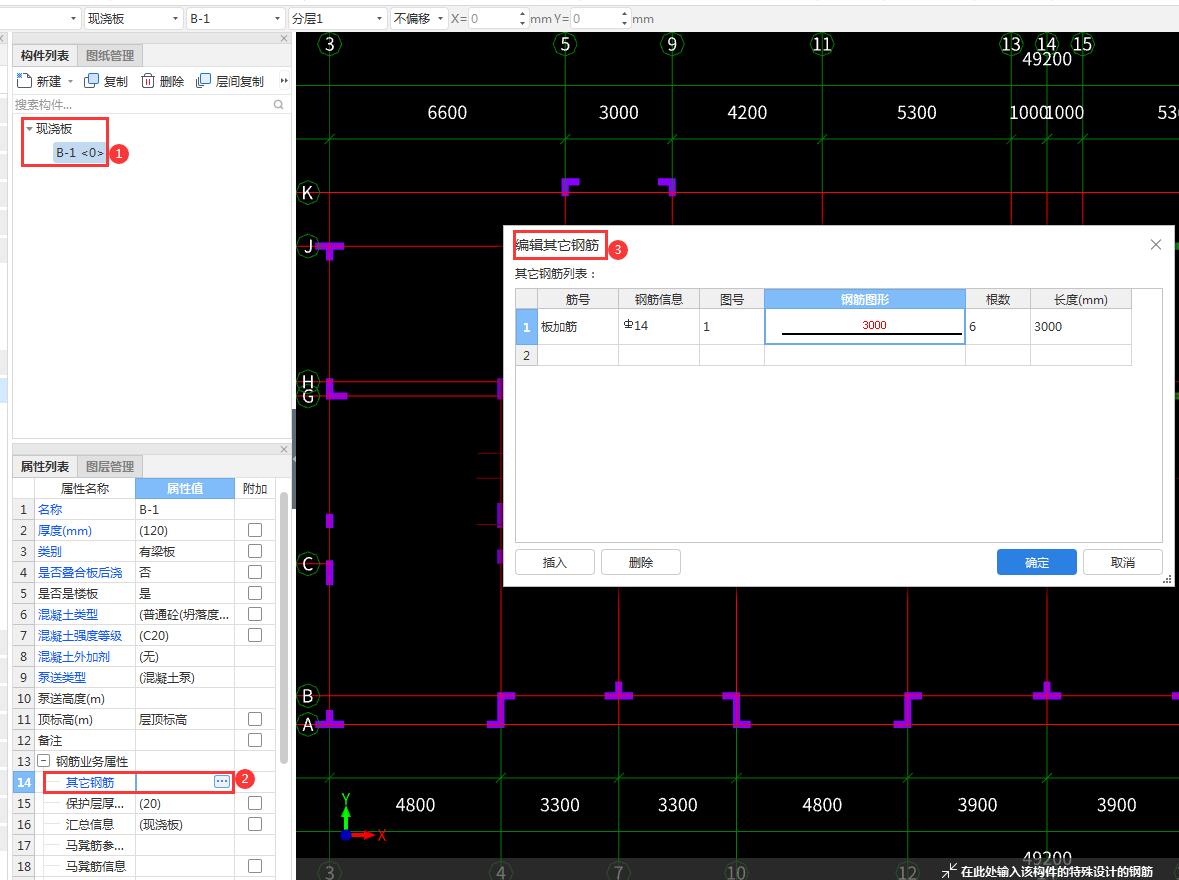Click the 根数 cell value 6

(998, 326)
